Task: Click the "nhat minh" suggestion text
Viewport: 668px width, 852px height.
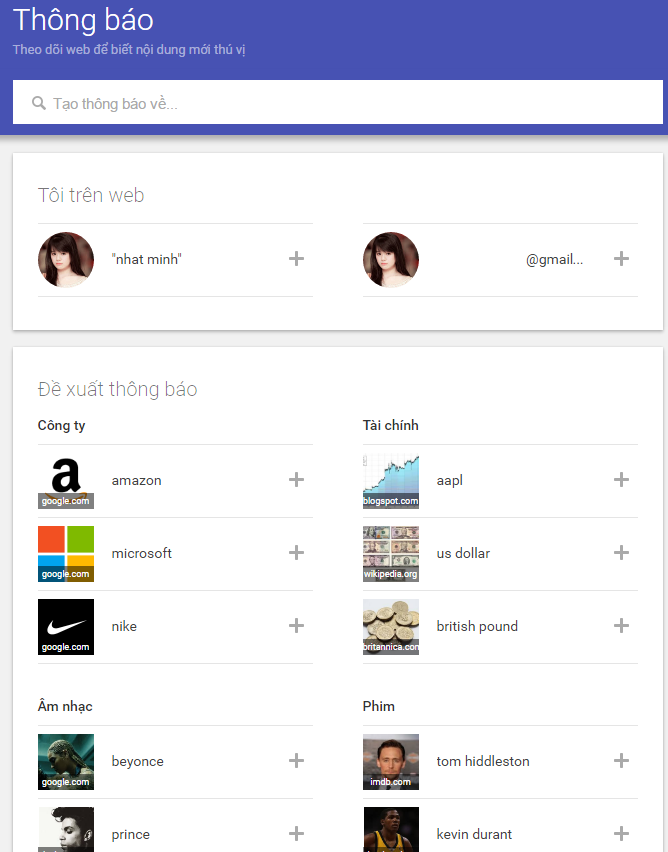Action: [147, 260]
